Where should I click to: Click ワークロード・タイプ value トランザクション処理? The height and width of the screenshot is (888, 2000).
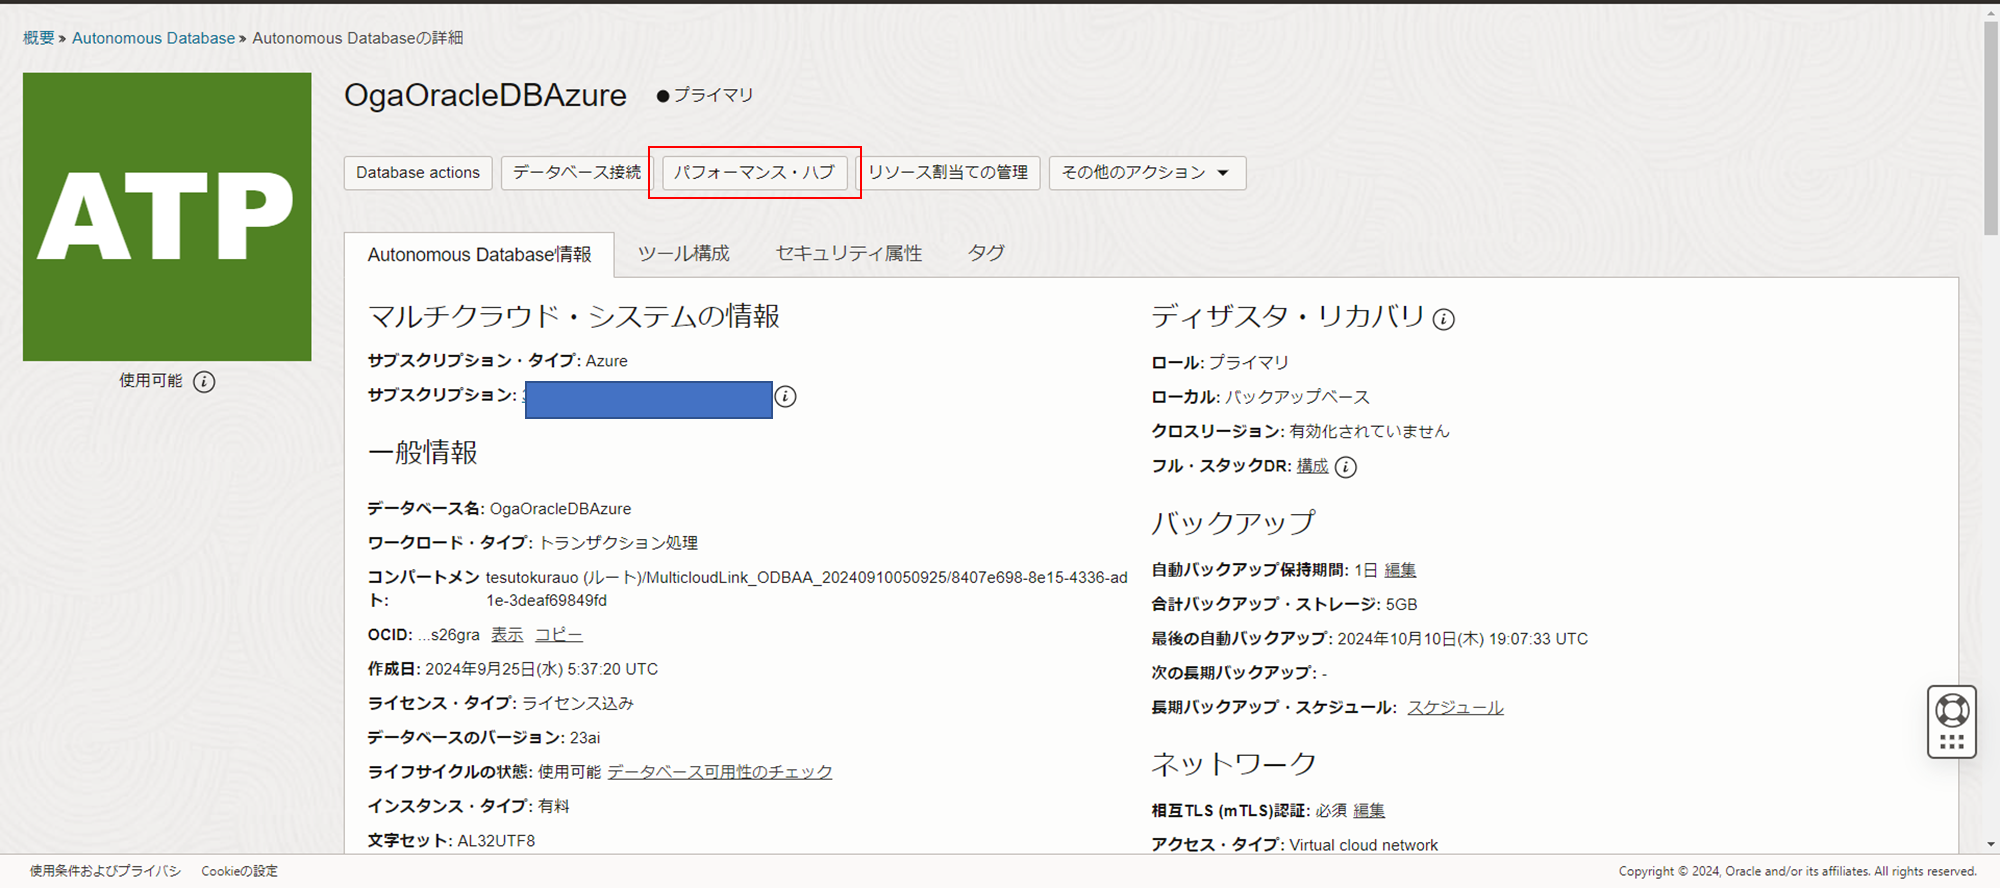point(618,543)
